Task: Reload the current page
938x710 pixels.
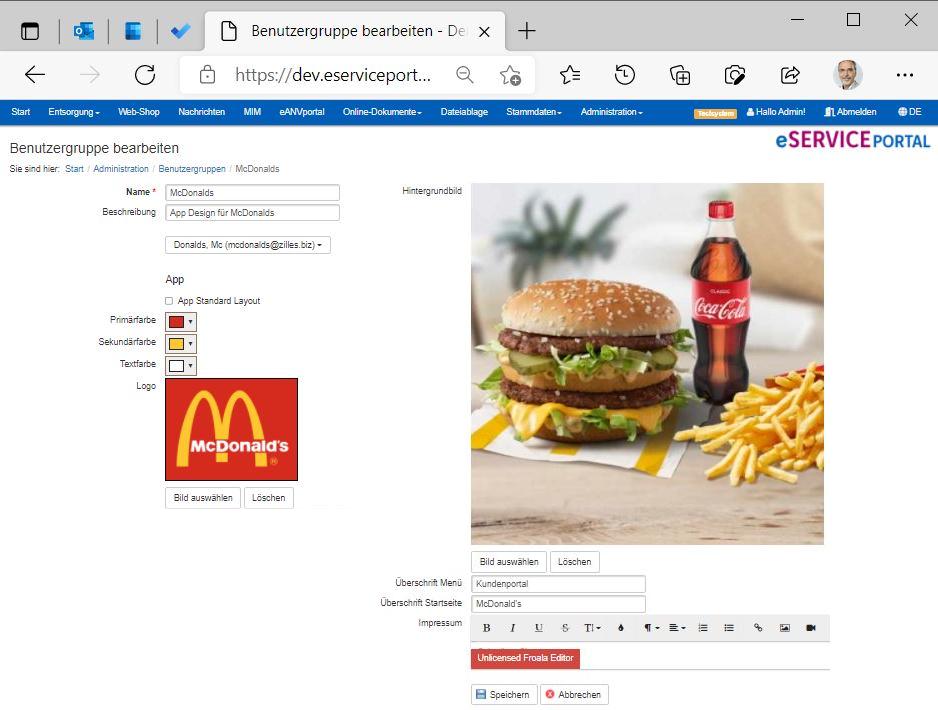Action: tap(145, 75)
